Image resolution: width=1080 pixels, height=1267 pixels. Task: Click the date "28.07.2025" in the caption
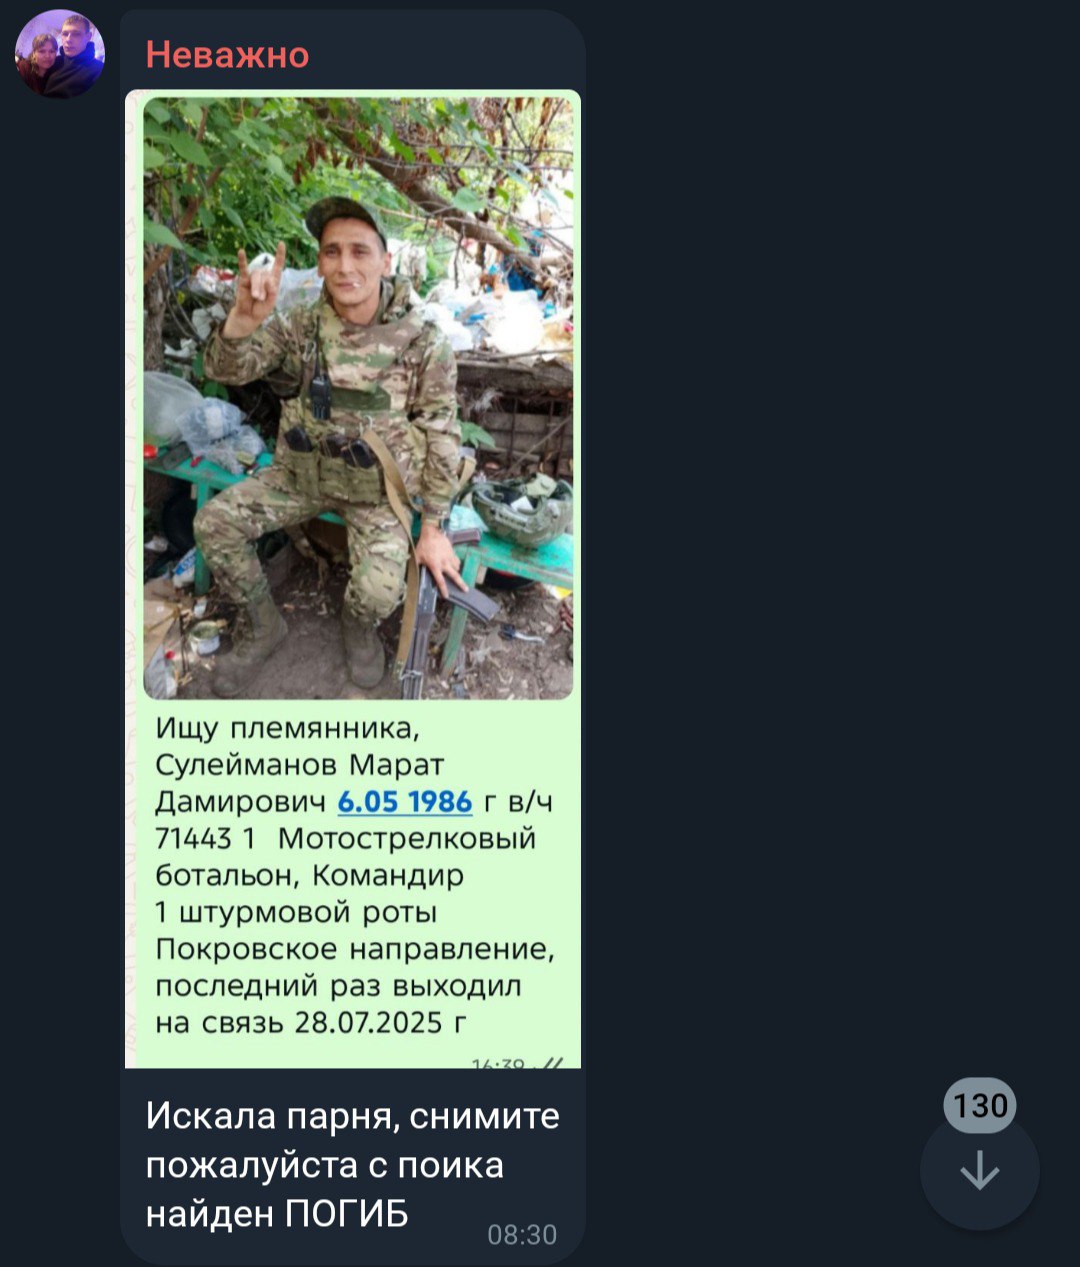coord(368,1022)
